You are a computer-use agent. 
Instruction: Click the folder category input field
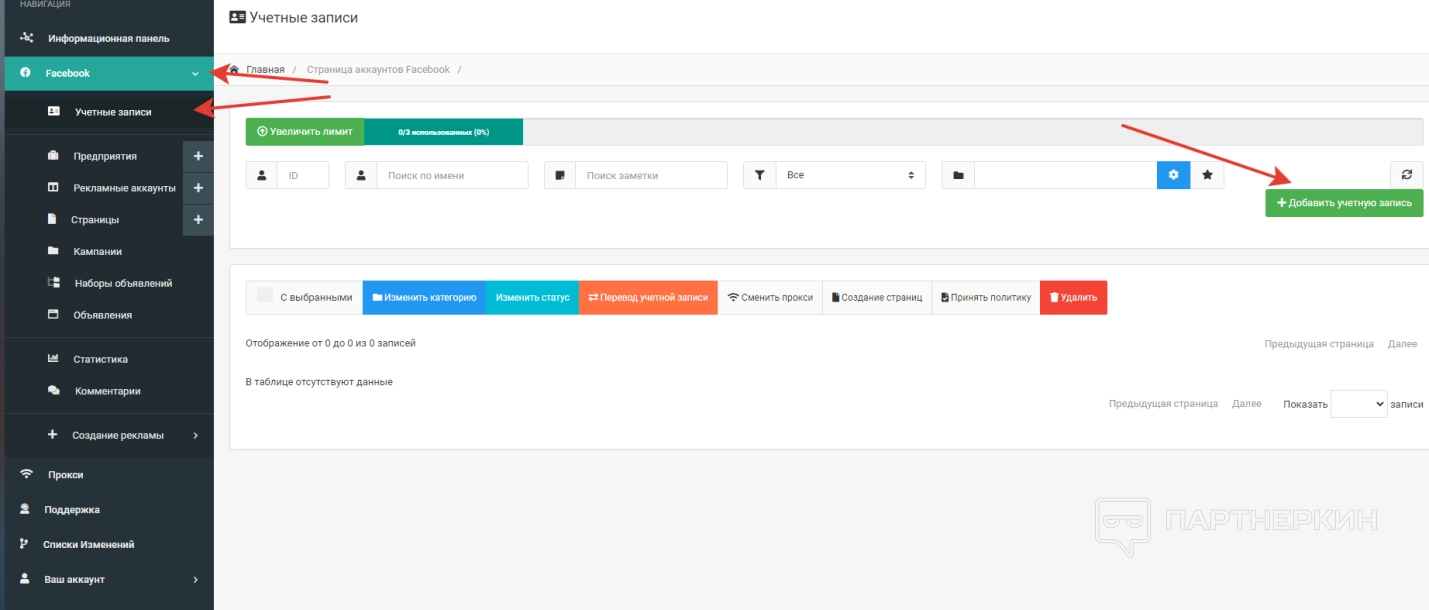click(x=1066, y=175)
